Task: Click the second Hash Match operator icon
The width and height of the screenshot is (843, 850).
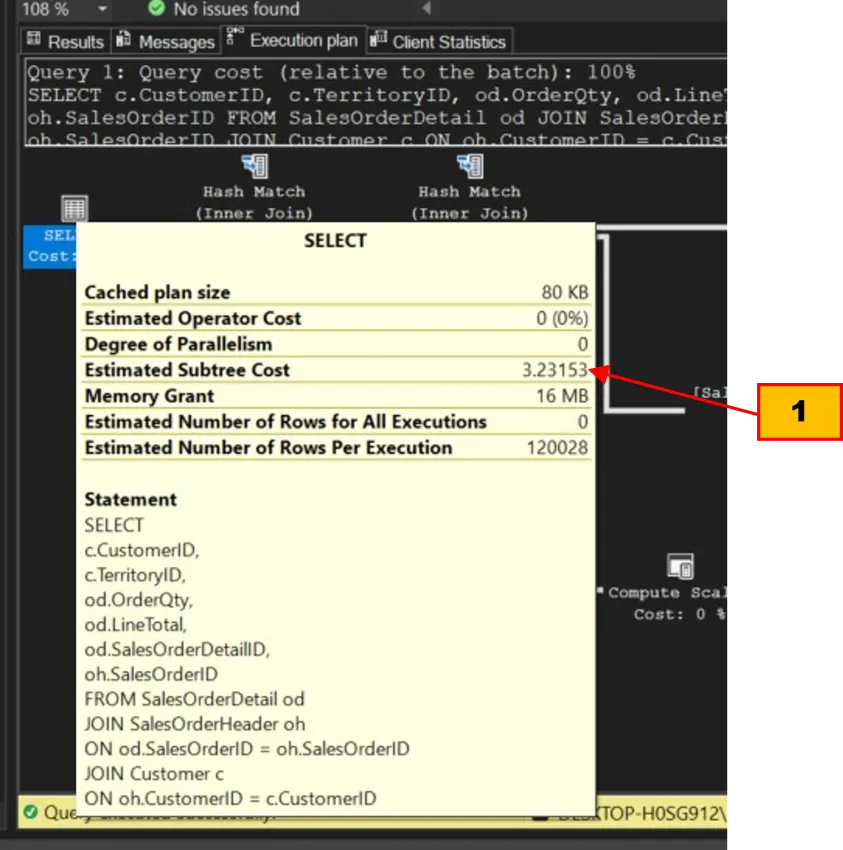Action: (x=469, y=166)
